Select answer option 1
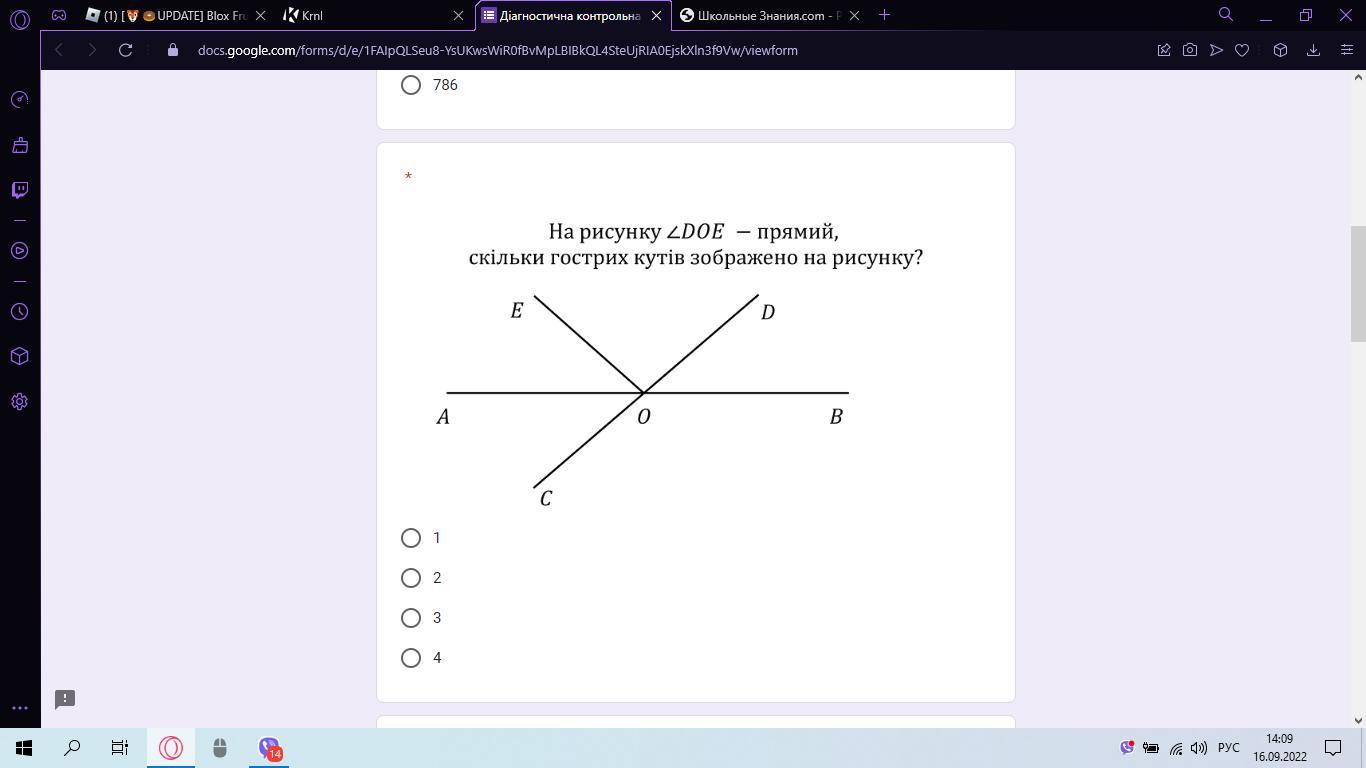Image resolution: width=1366 pixels, height=768 pixels. 411,538
